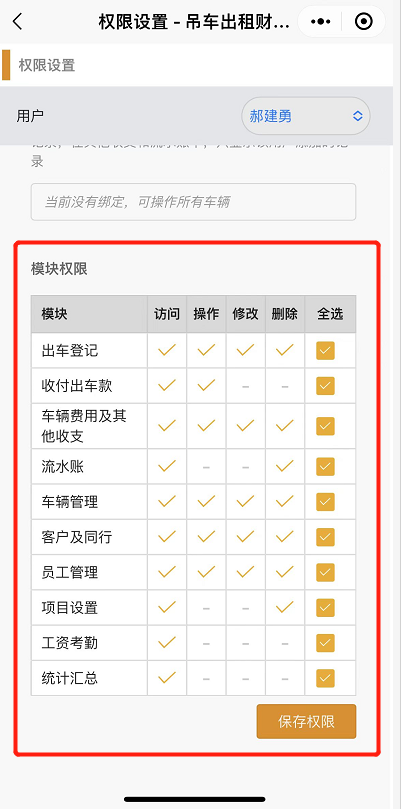The height and width of the screenshot is (809, 401).
Task: Uncheck 全选 checkbox for 客户及同行 row
Action: (x=325, y=537)
